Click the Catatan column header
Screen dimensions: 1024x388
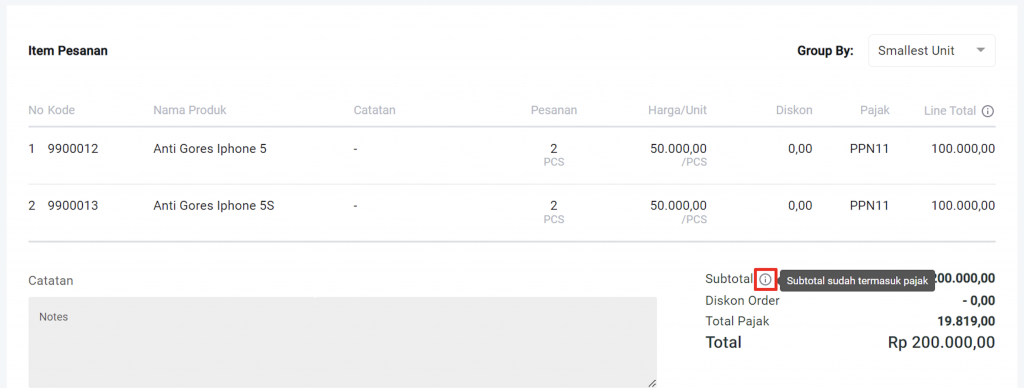click(374, 110)
